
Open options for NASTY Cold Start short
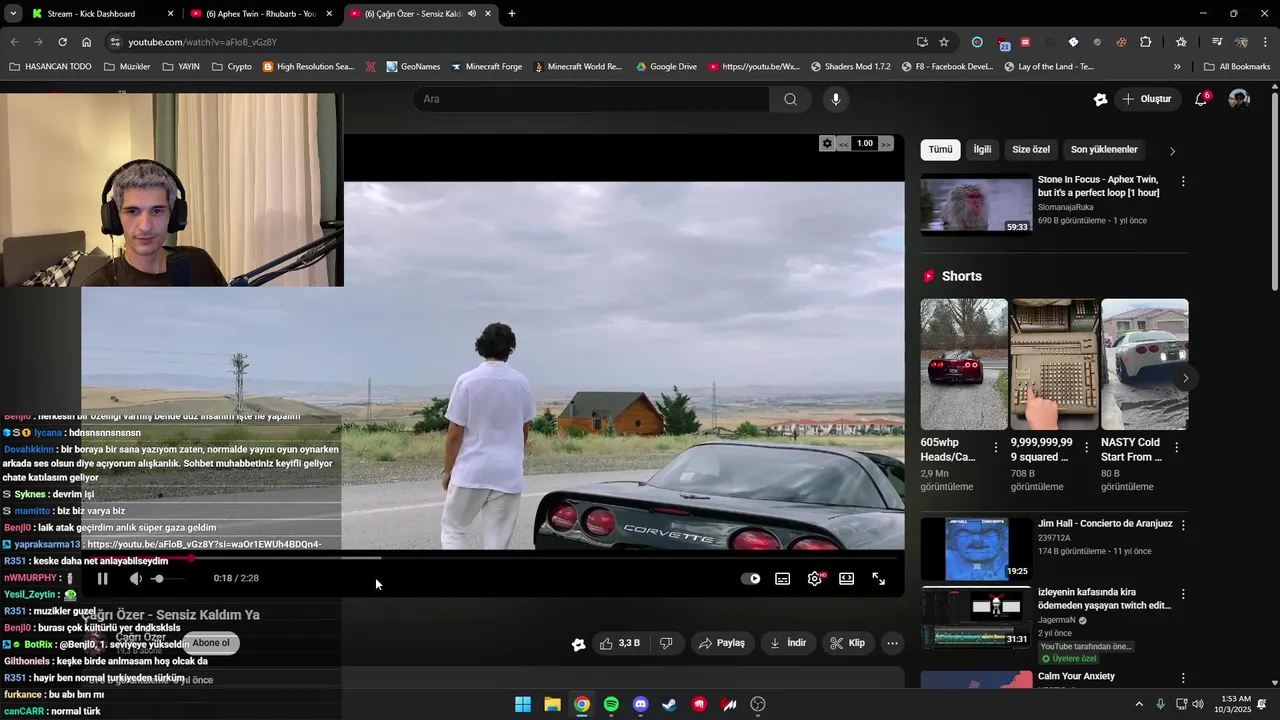click(x=1176, y=448)
